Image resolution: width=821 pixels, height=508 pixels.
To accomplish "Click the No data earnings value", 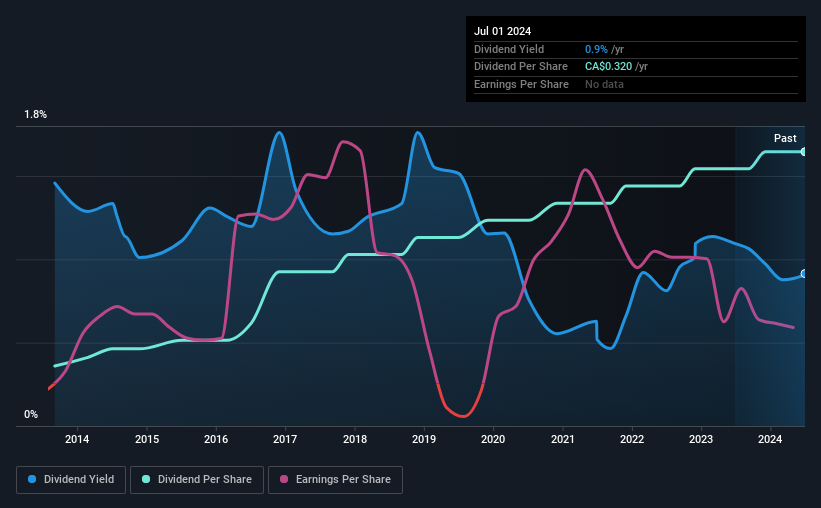I will point(604,84).
